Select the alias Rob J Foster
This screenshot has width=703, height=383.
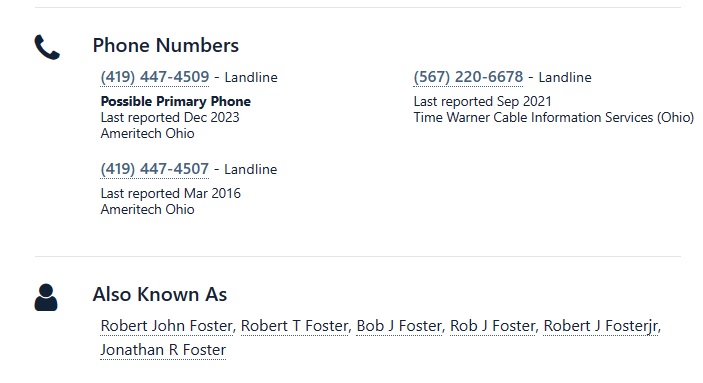click(493, 326)
